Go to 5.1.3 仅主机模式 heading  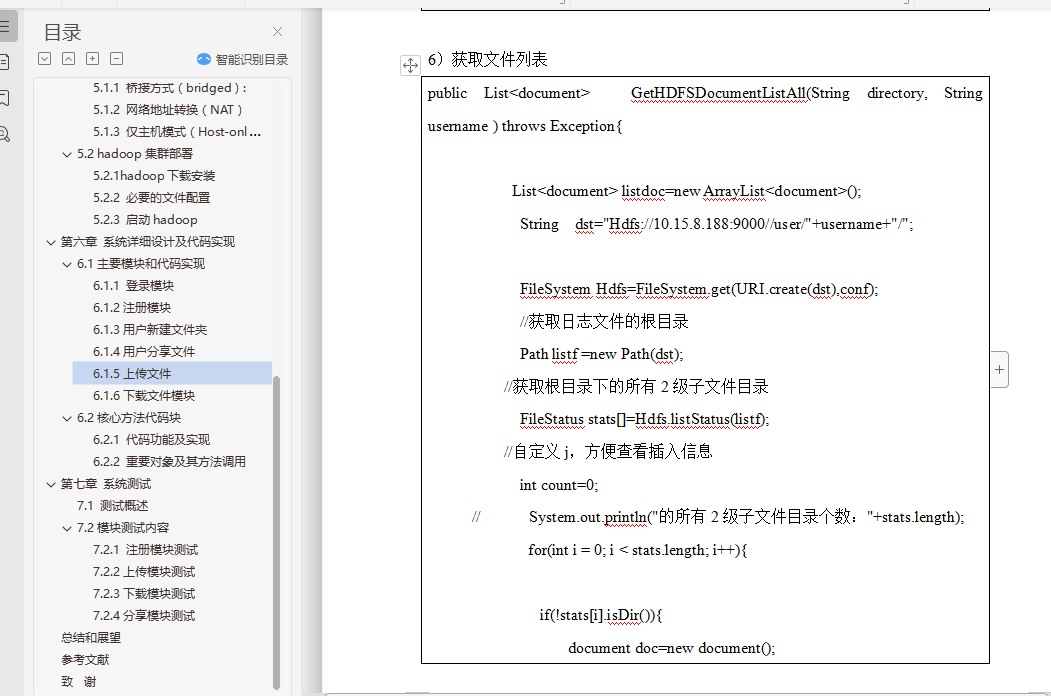[177, 131]
